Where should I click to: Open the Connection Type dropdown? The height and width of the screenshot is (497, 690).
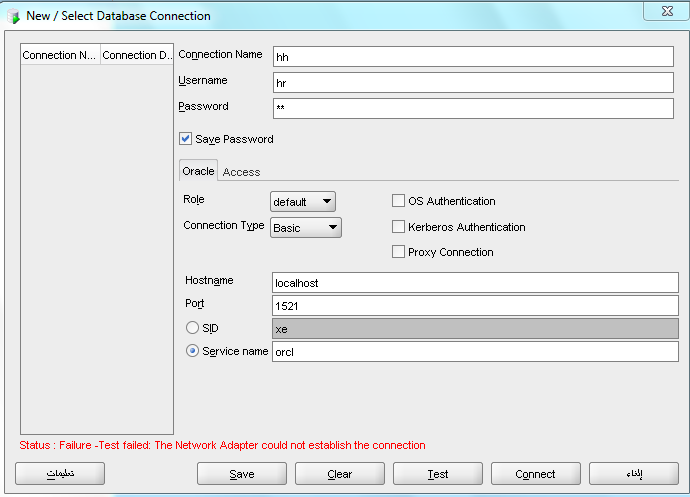tap(306, 228)
